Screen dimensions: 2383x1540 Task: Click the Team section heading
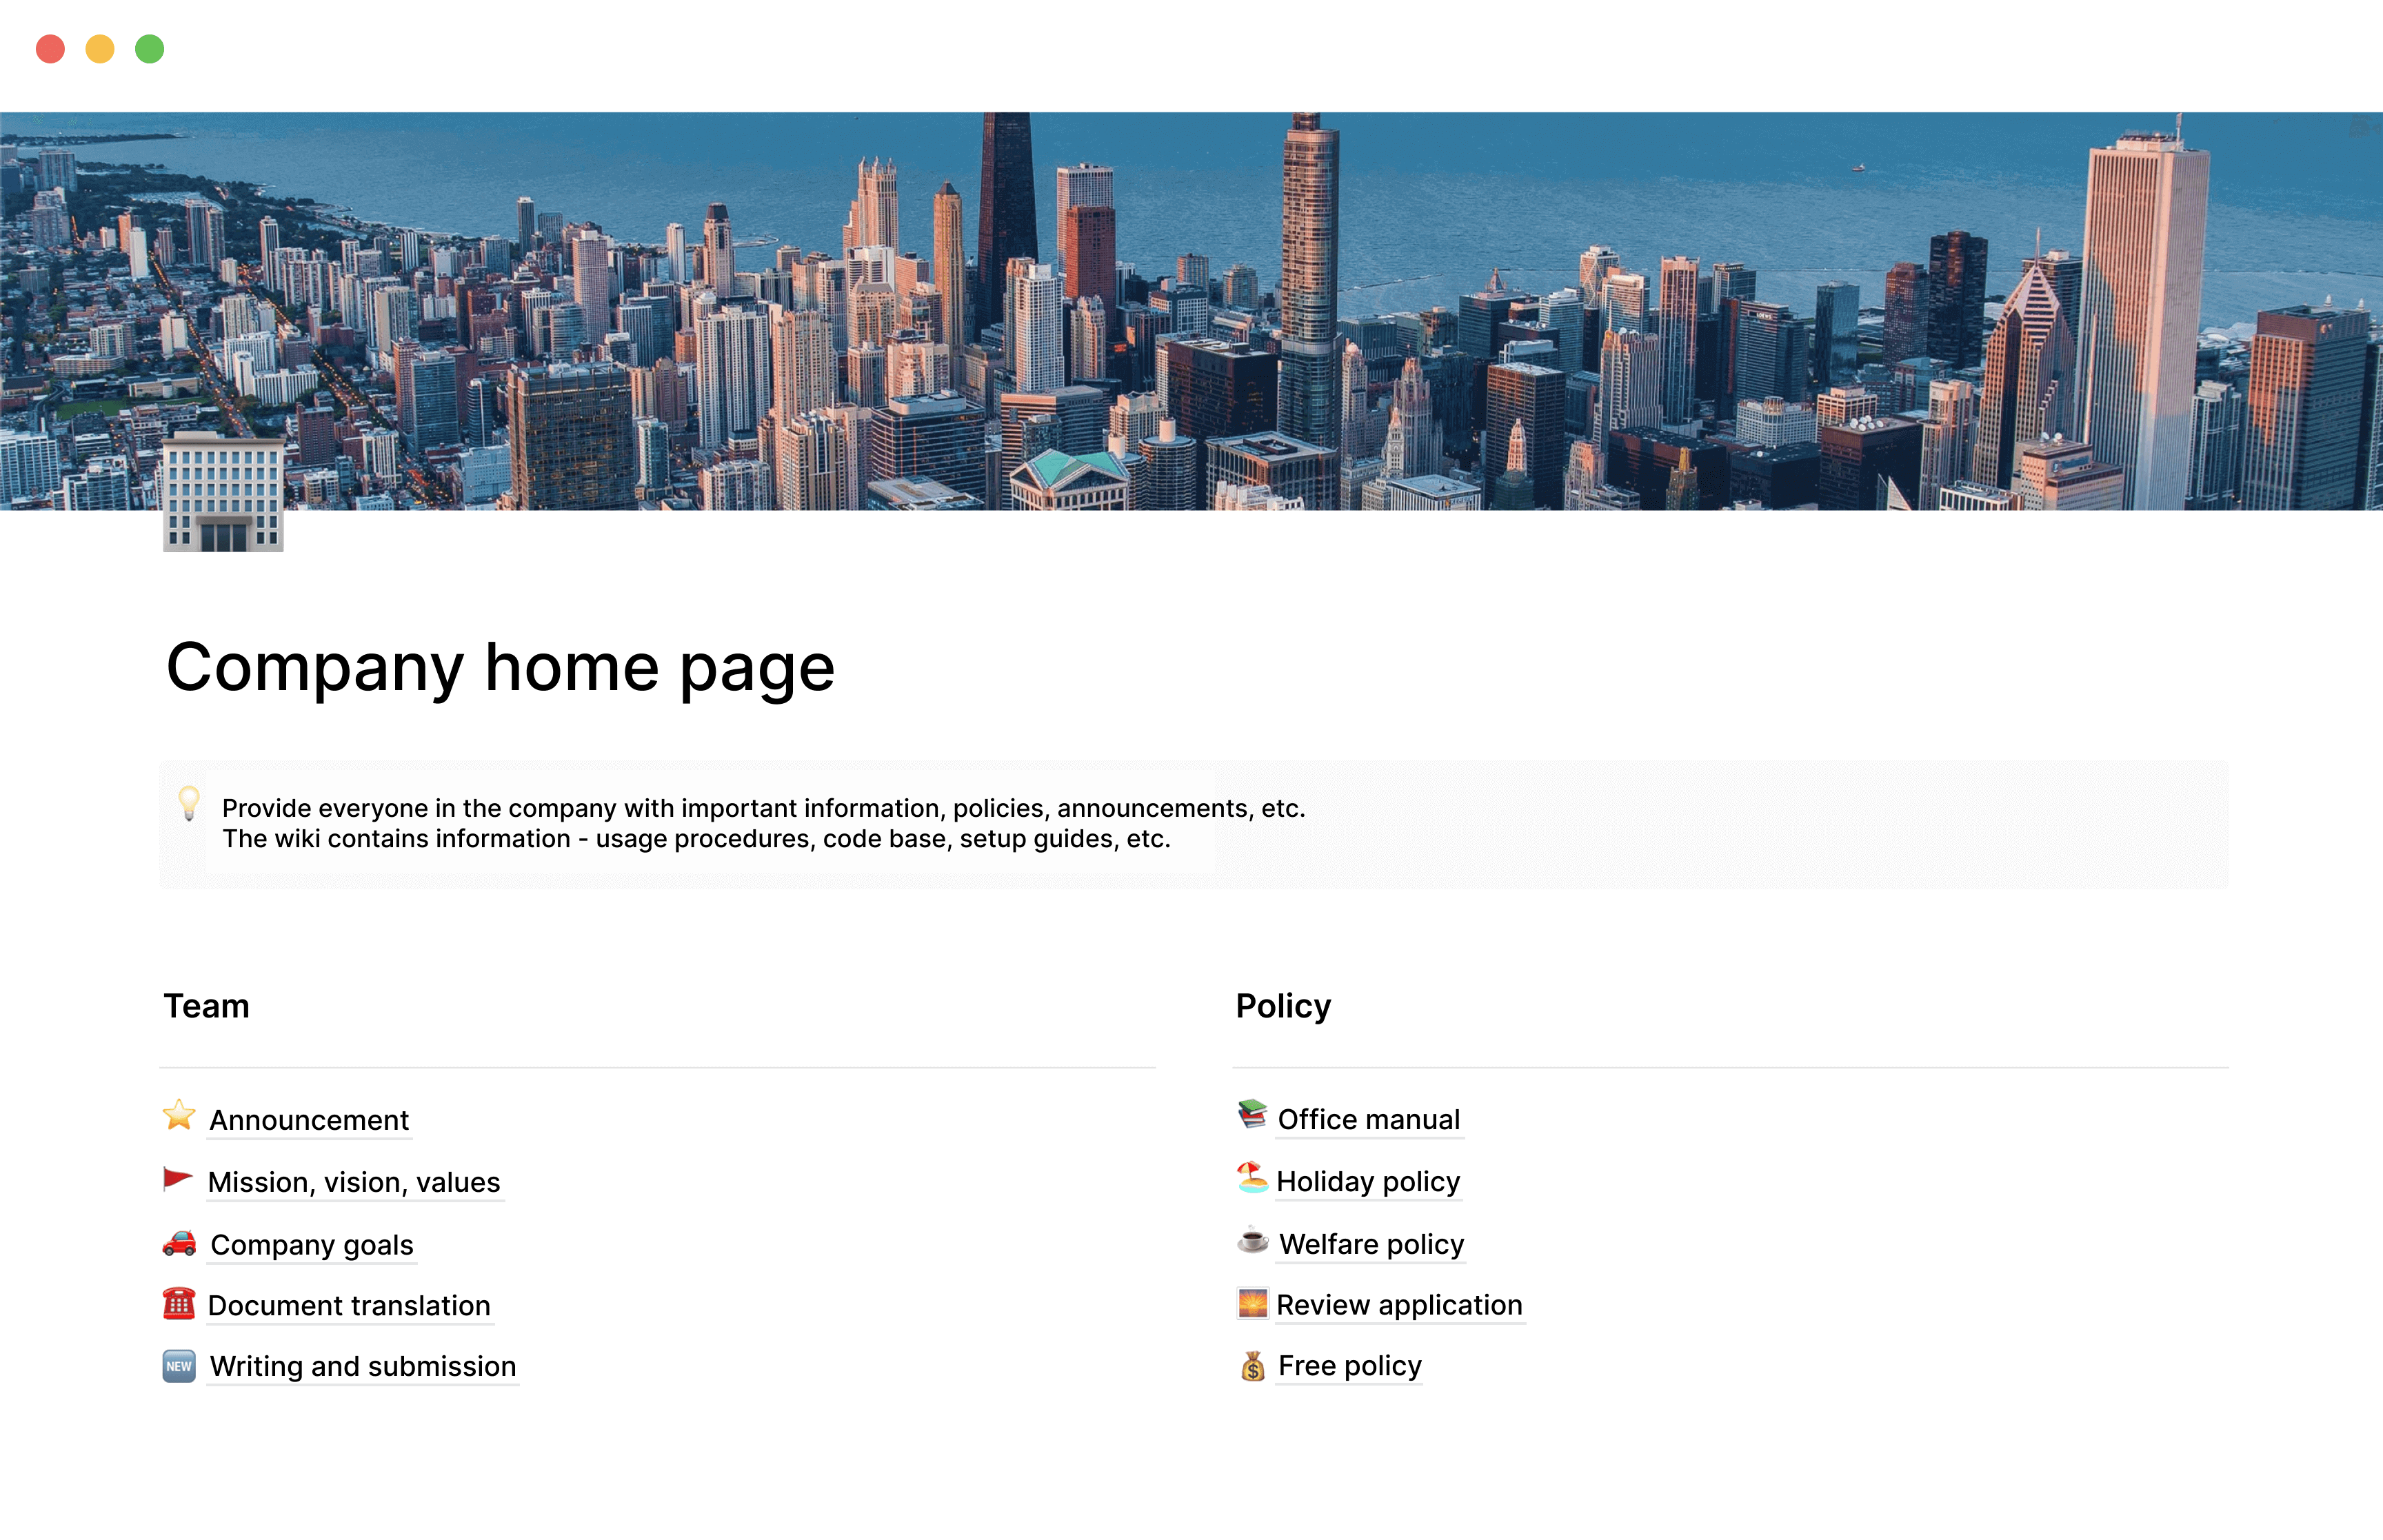click(x=206, y=1006)
